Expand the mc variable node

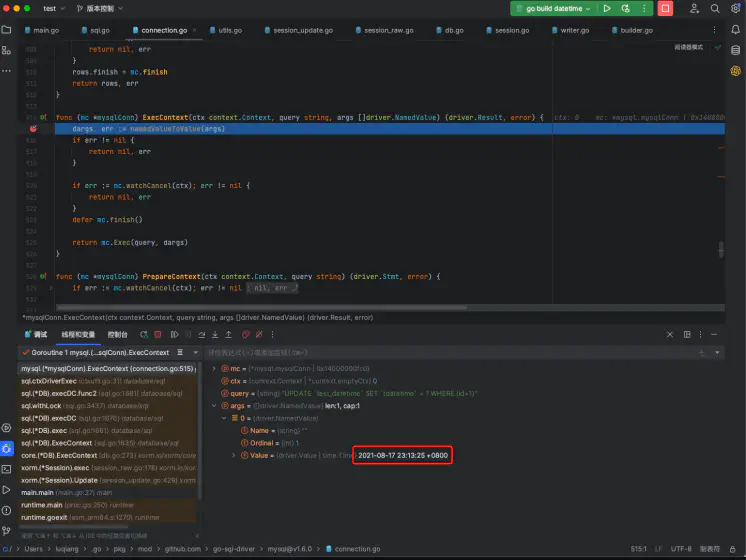pos(214,369)
